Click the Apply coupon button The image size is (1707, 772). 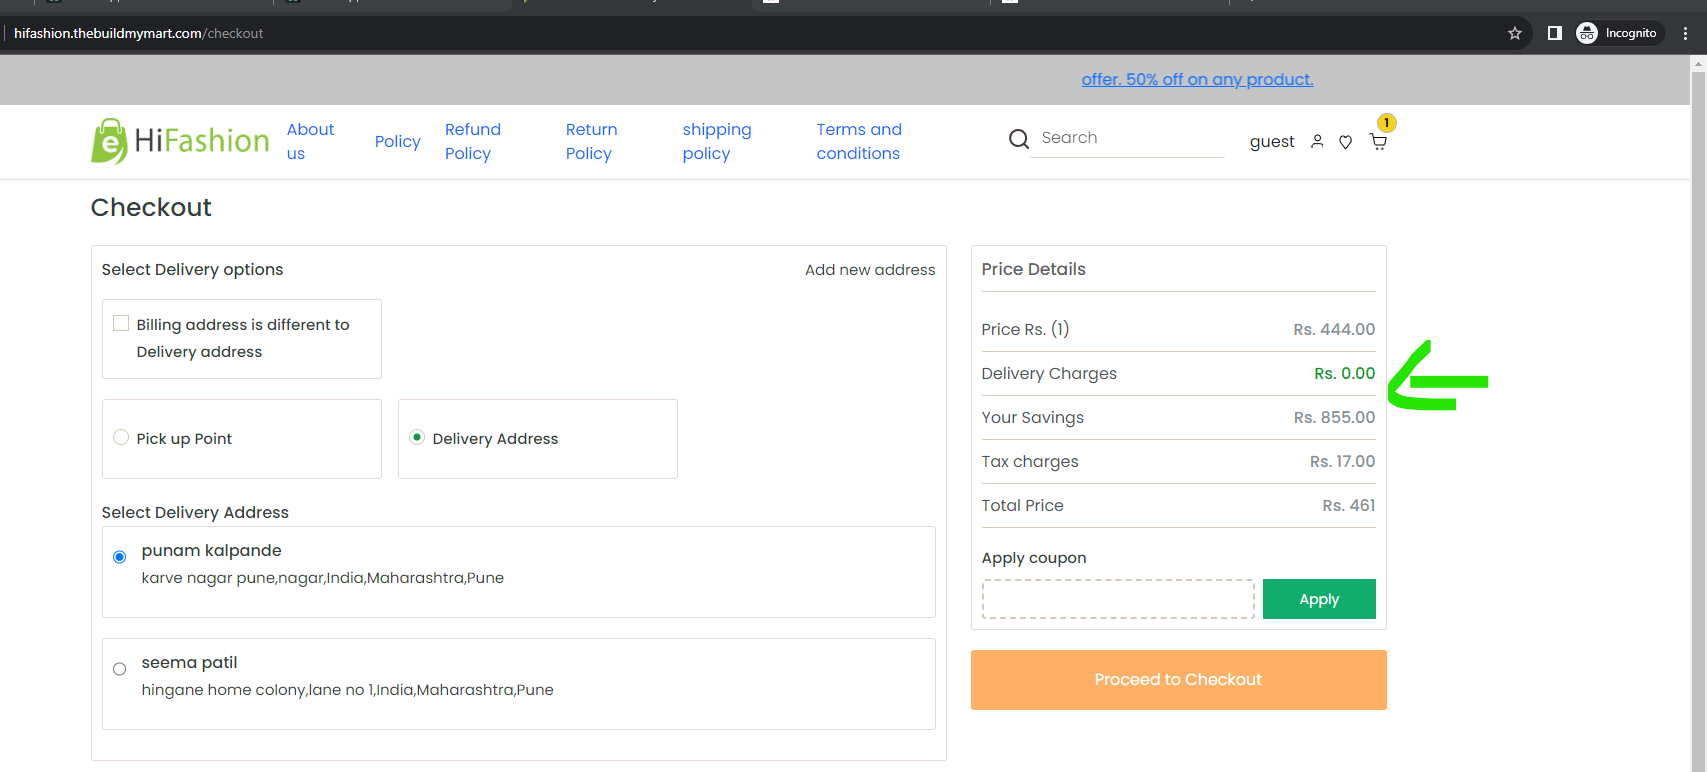tap(1319, 599)
